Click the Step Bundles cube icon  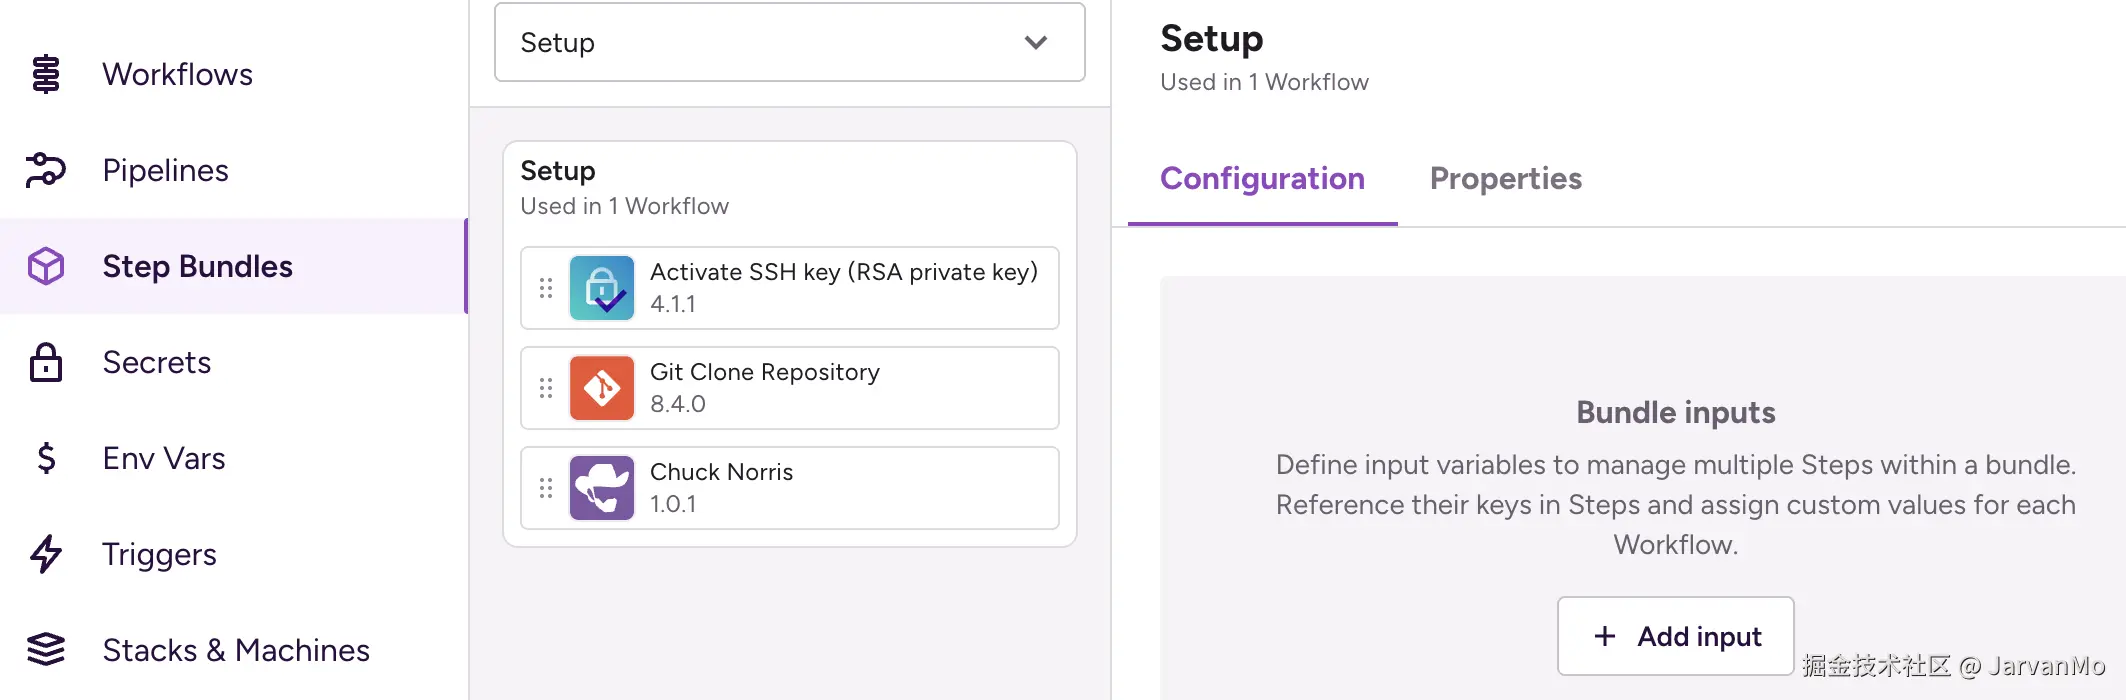pos(46,267)
